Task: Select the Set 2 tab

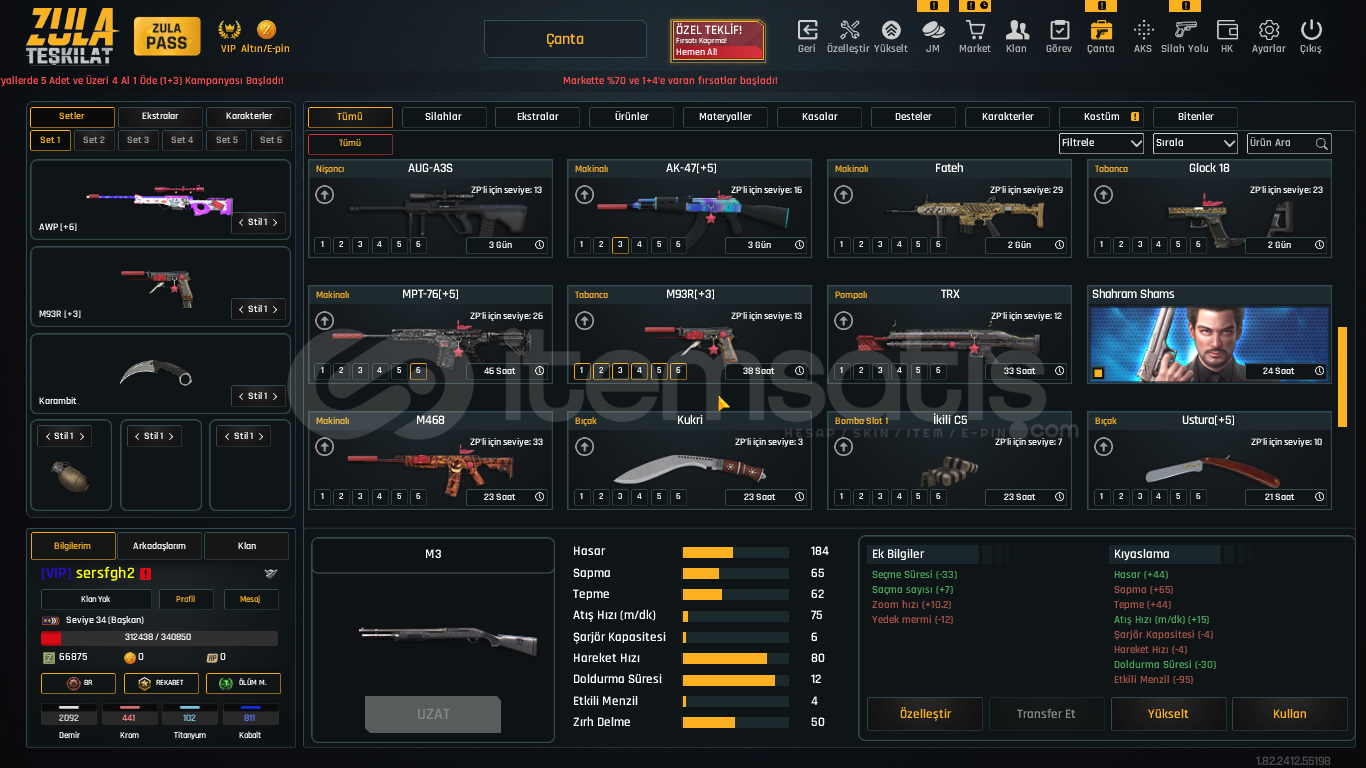Action: [94, 141]
